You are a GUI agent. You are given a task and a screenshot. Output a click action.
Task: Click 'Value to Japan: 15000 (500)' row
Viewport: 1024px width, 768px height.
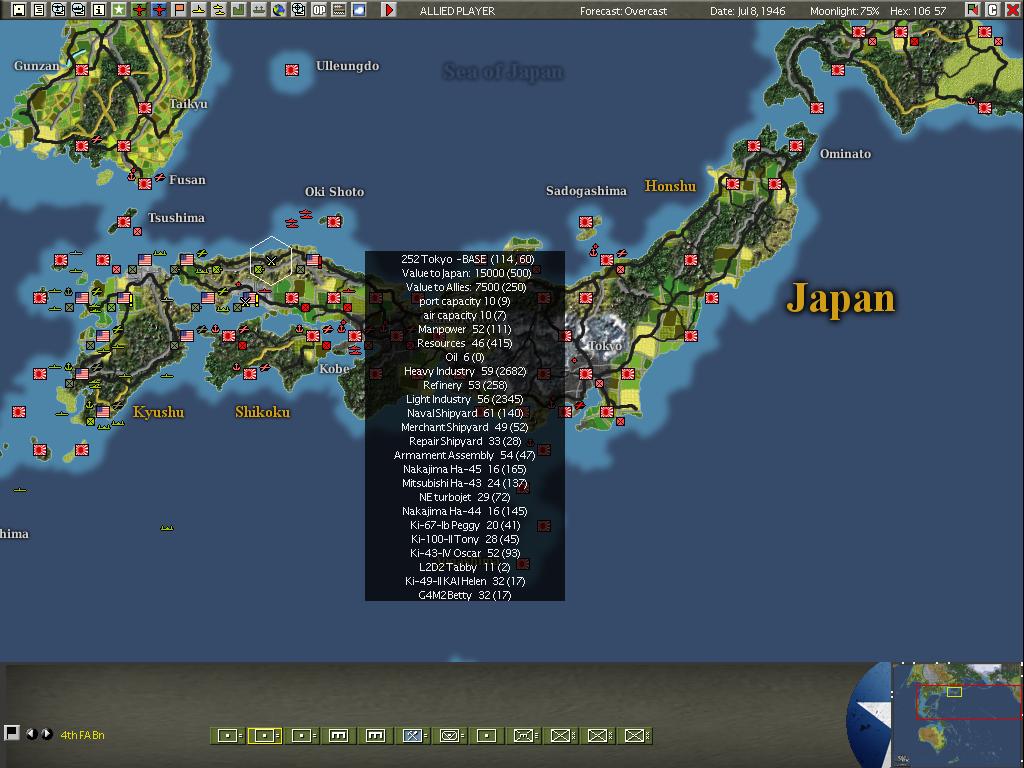point(466,273)
